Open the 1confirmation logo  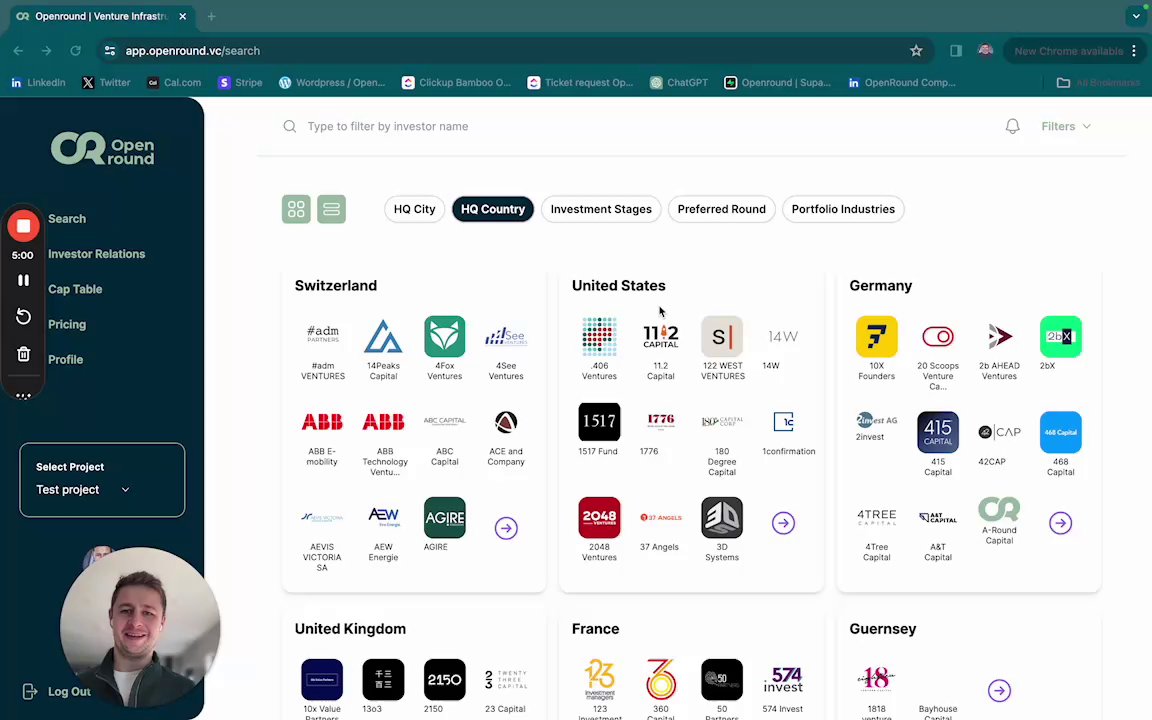click(783, 422)
